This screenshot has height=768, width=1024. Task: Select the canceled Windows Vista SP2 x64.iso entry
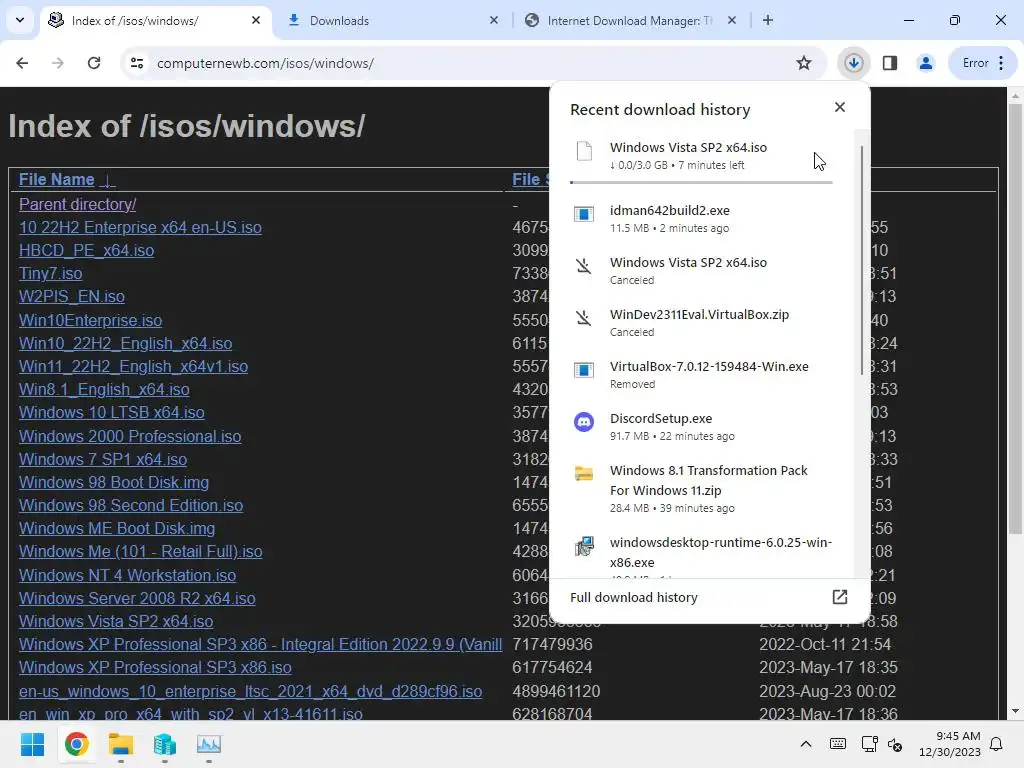701,270
